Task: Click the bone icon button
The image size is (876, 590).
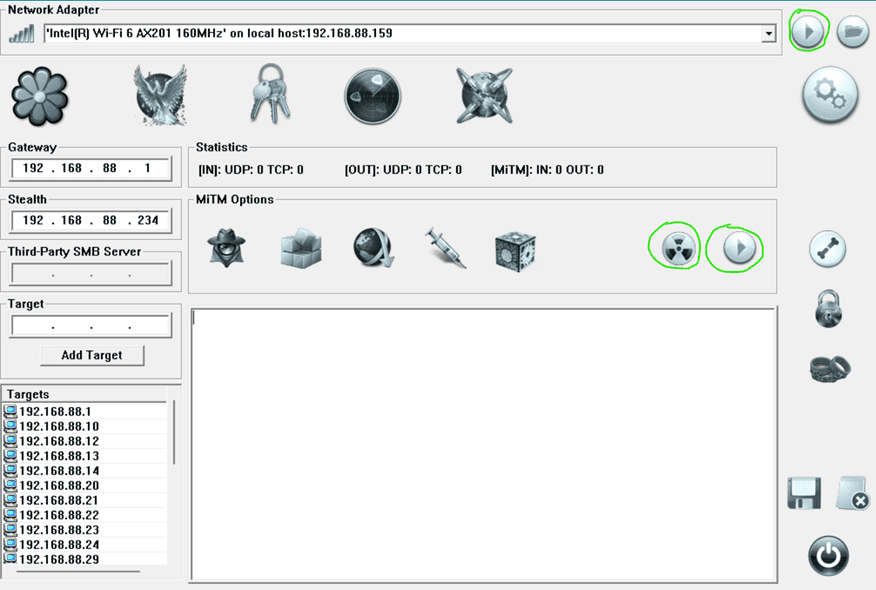Action: (827, 249)
